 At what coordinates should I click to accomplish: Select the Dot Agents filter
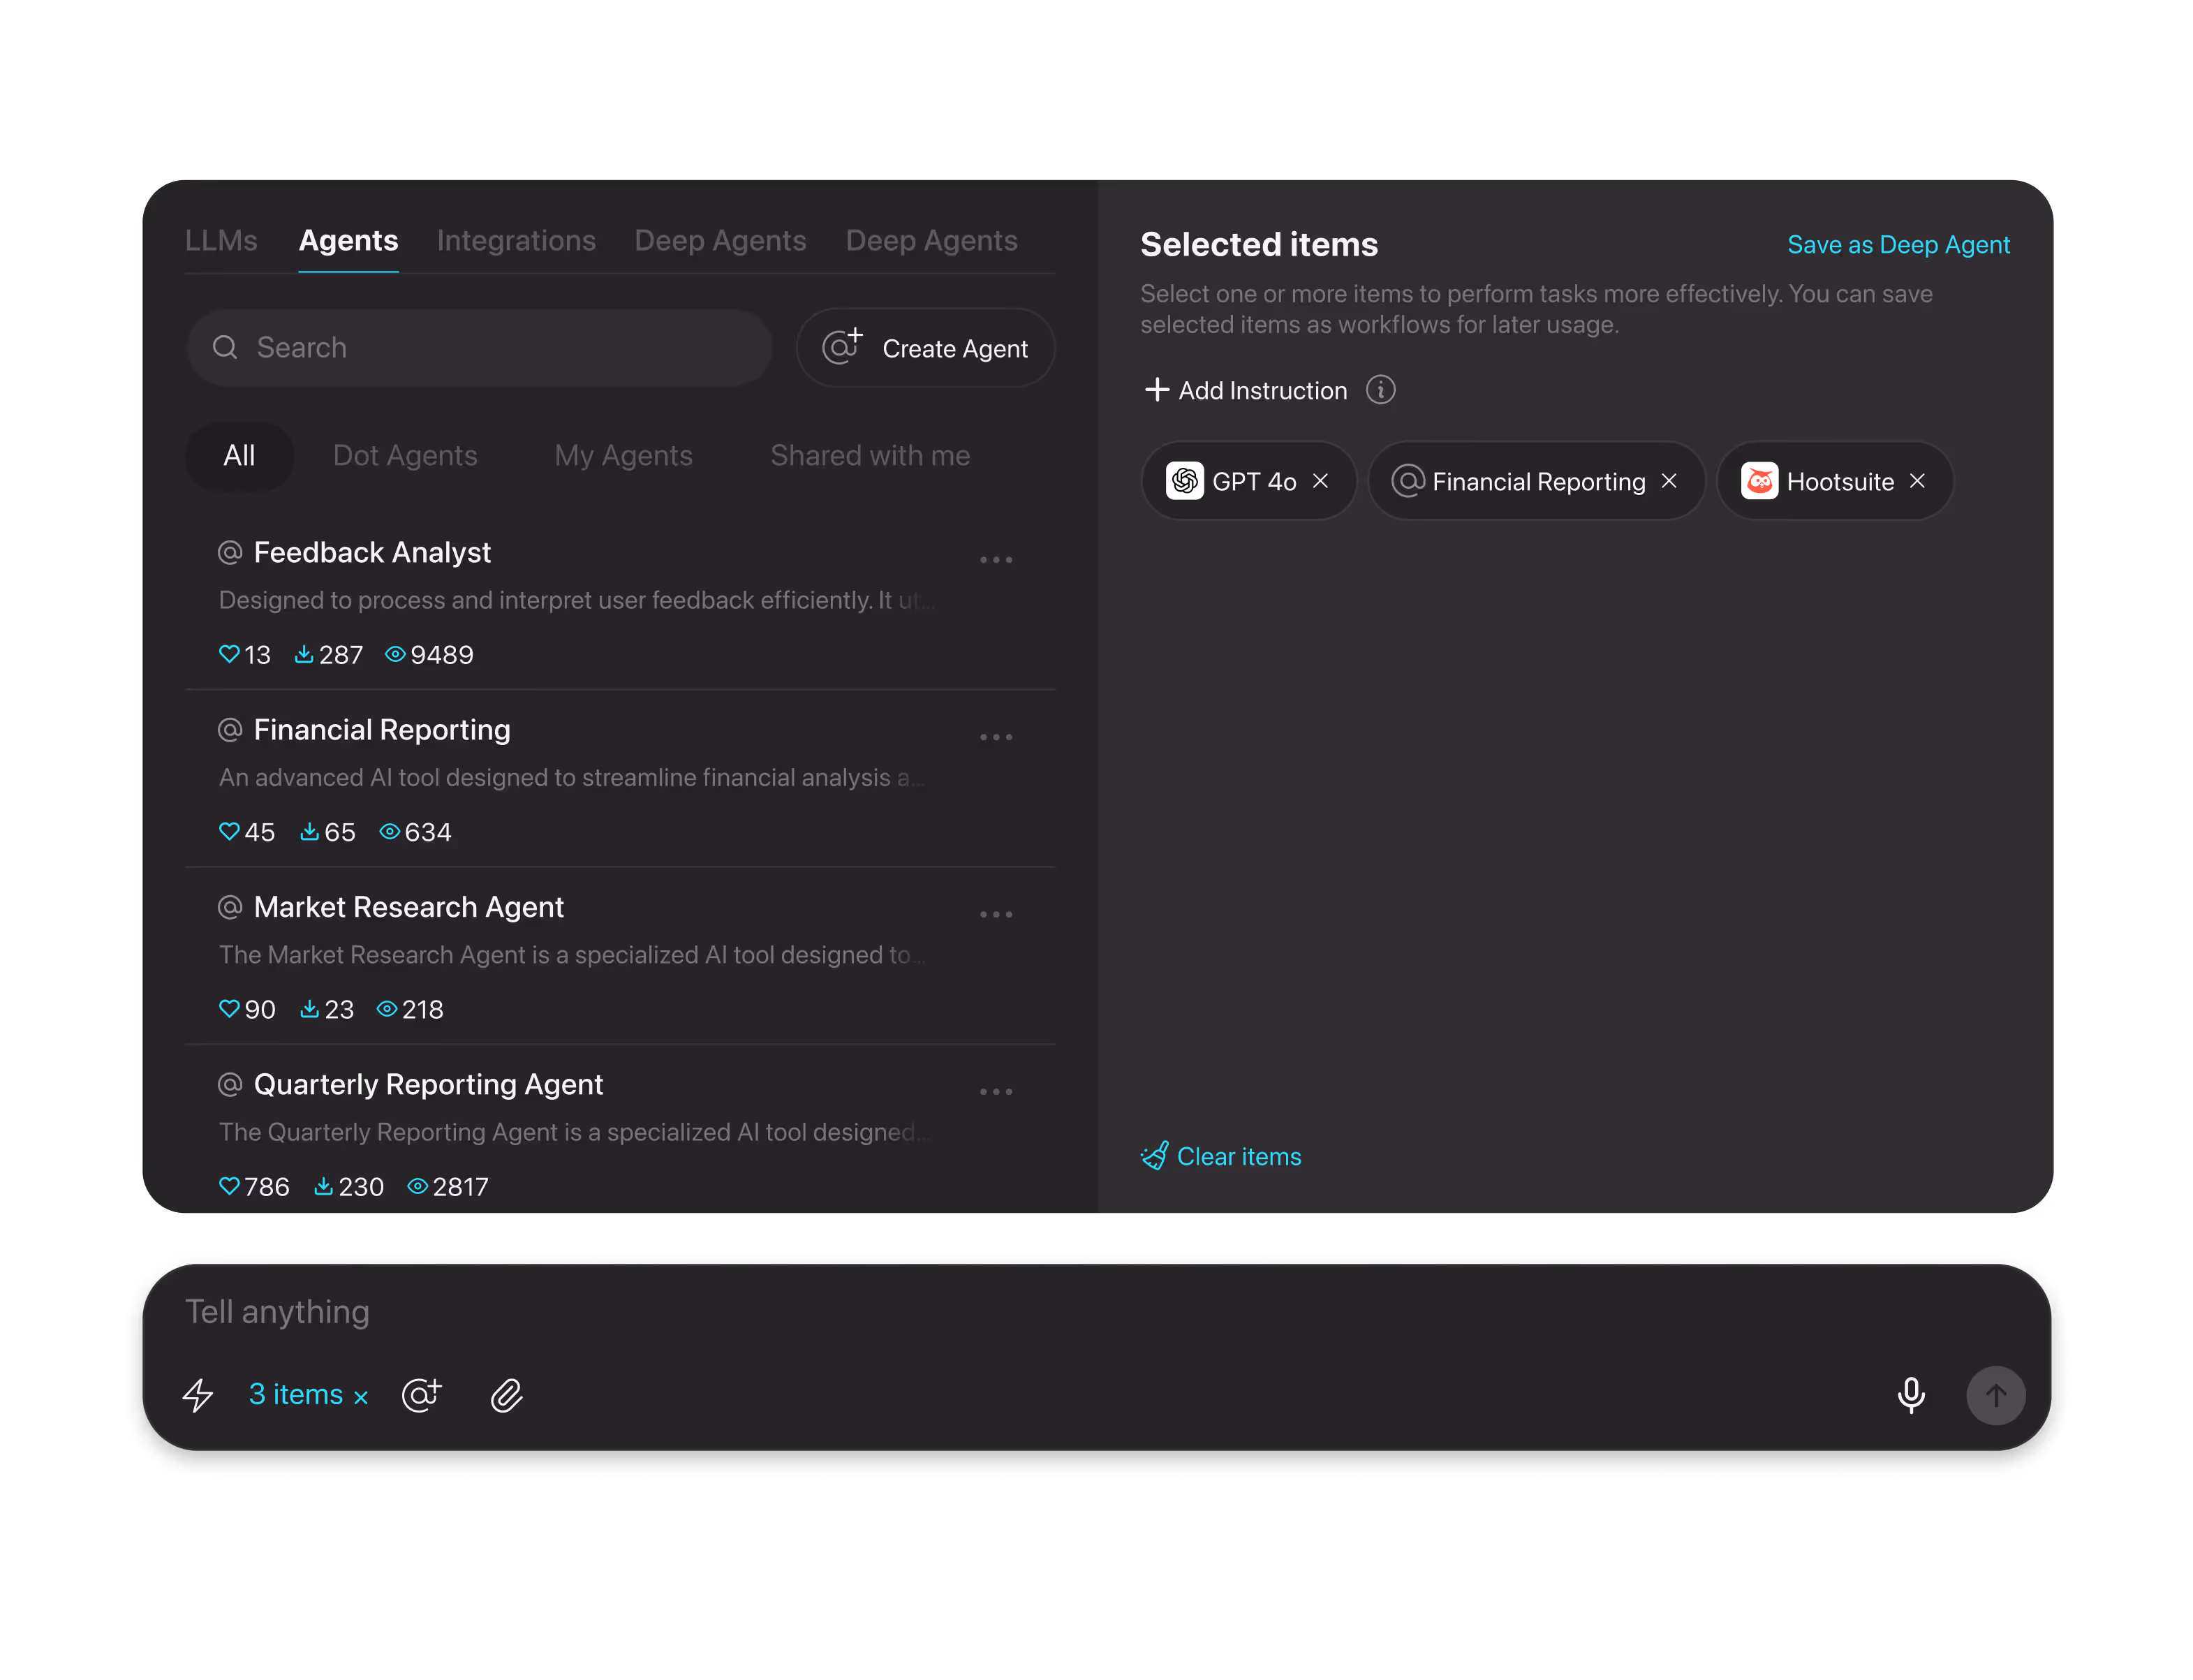pyautogui.click(x=405, y=456)
